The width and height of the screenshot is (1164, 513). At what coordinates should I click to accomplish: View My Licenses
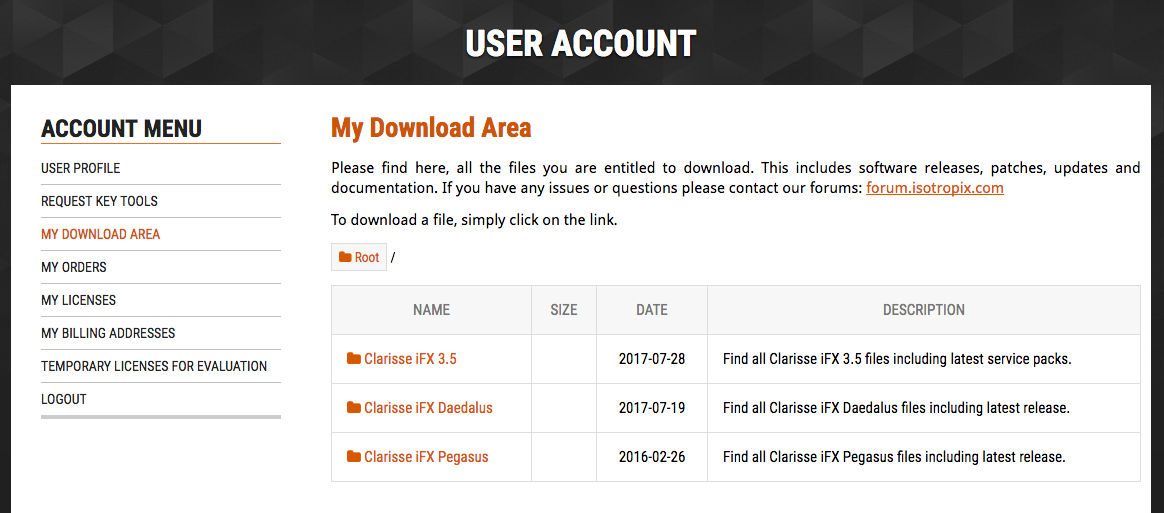[78, 300]
